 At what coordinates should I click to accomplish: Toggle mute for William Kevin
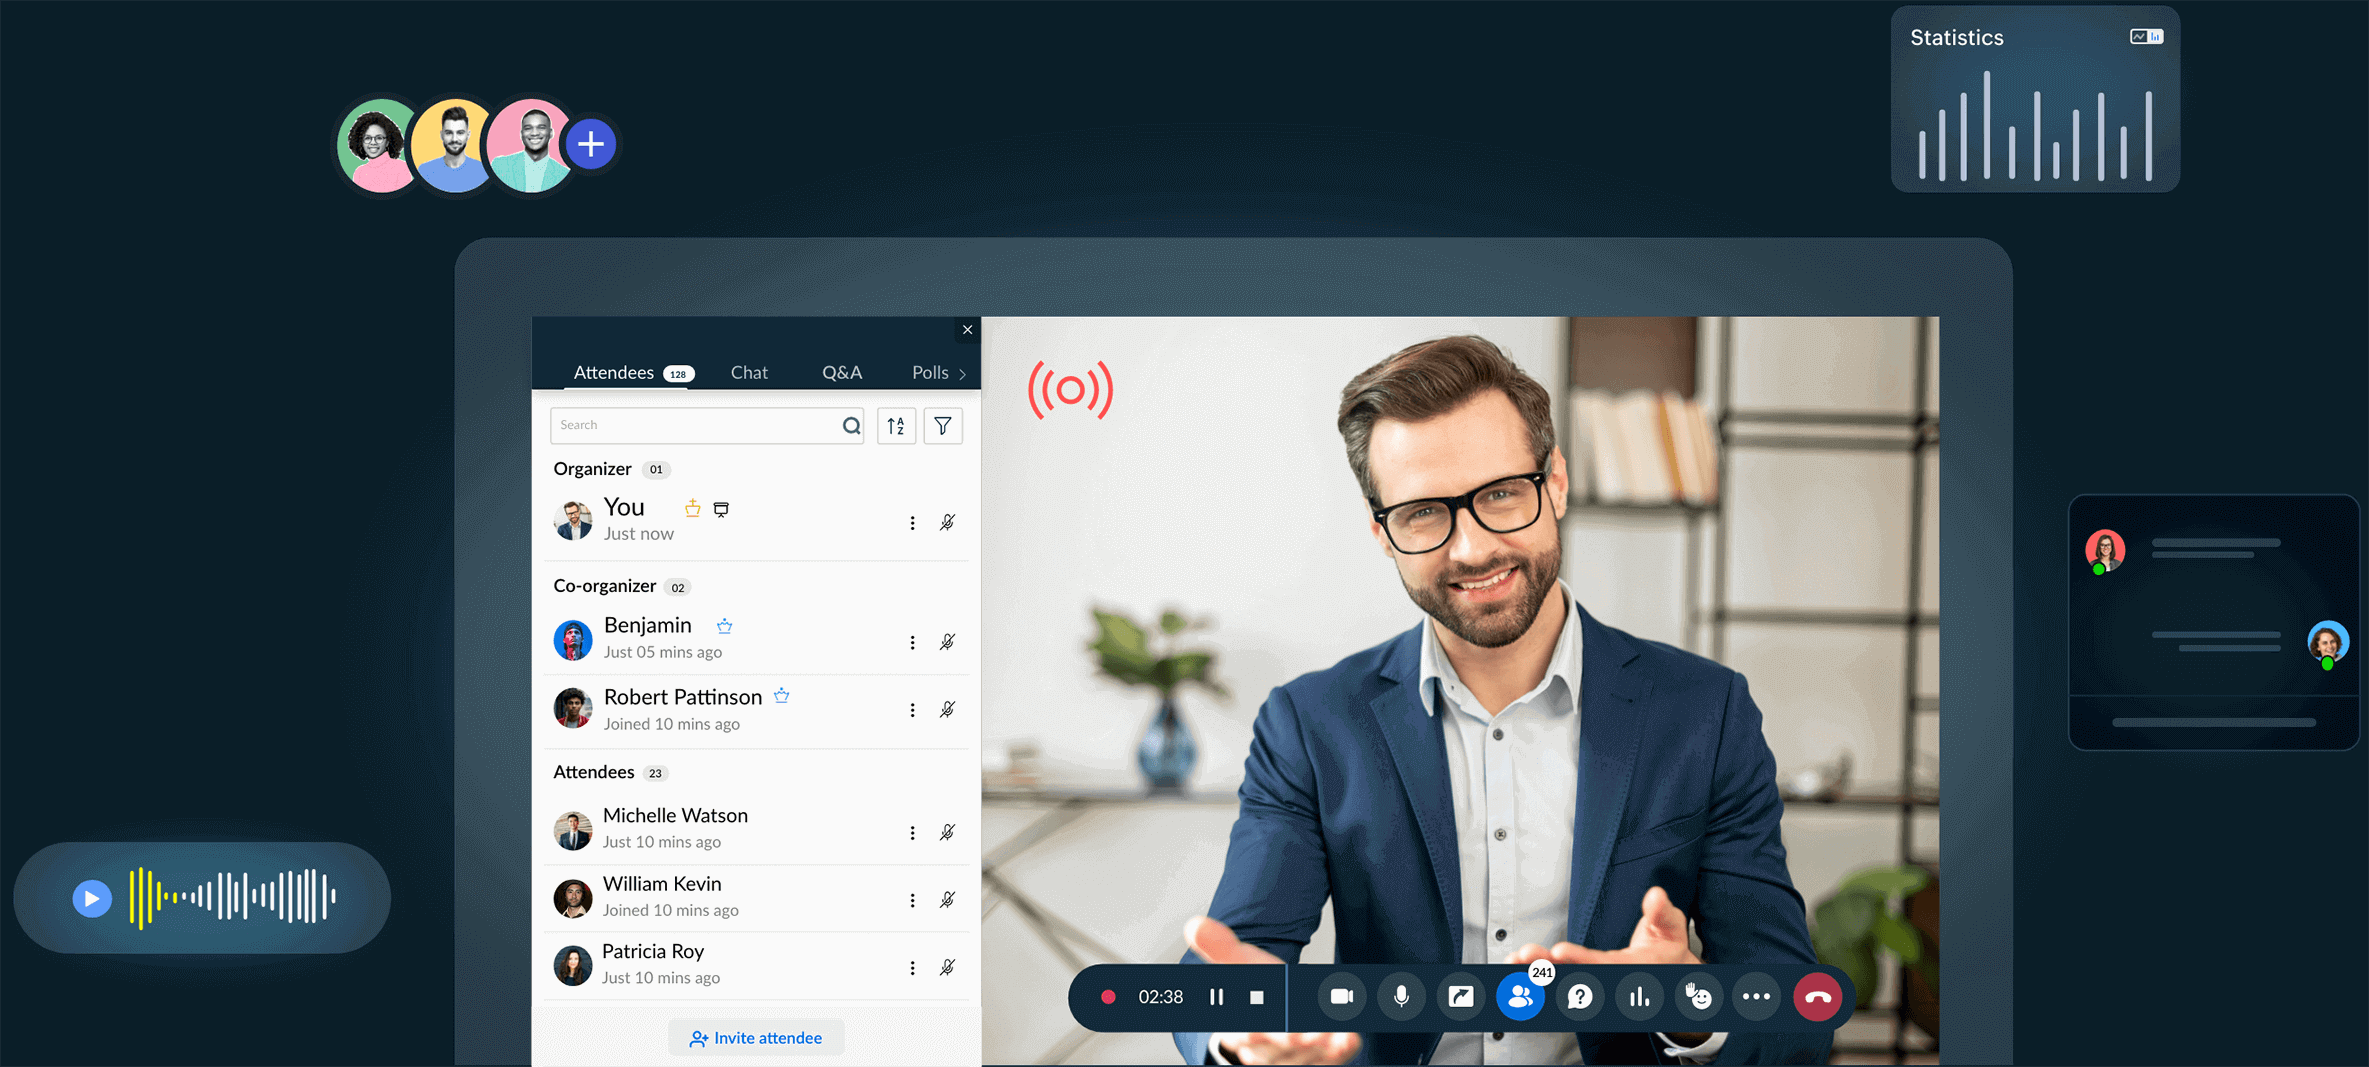[947, 900]
